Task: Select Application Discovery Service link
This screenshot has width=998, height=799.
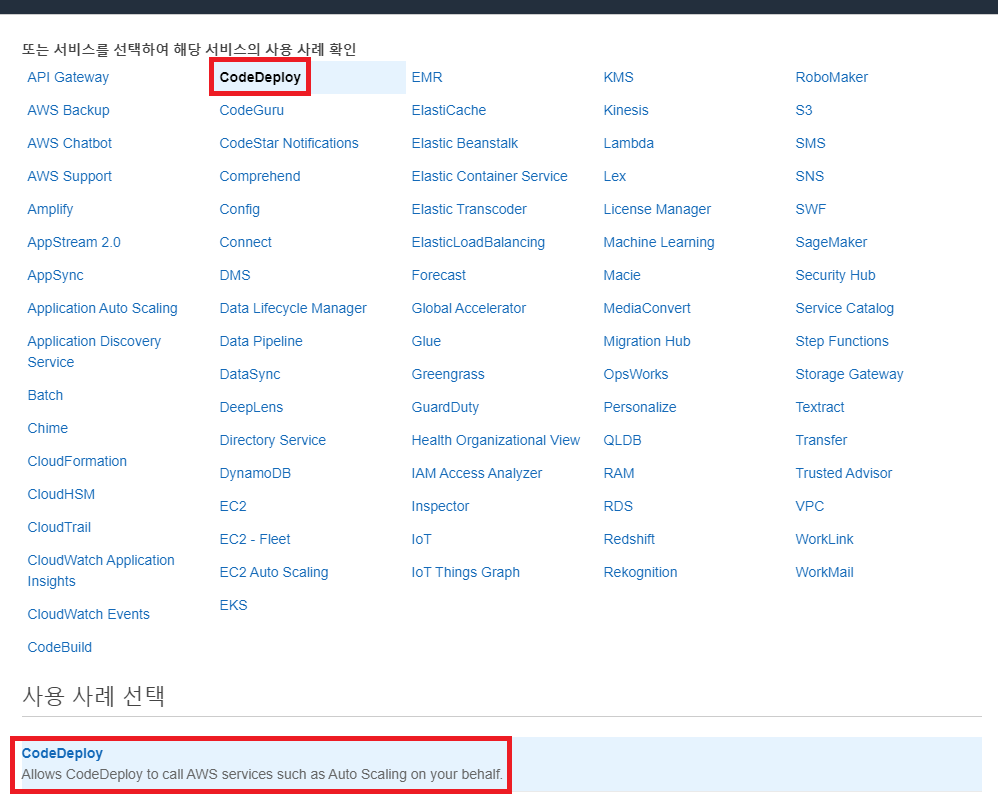Action: coord(94,351)
